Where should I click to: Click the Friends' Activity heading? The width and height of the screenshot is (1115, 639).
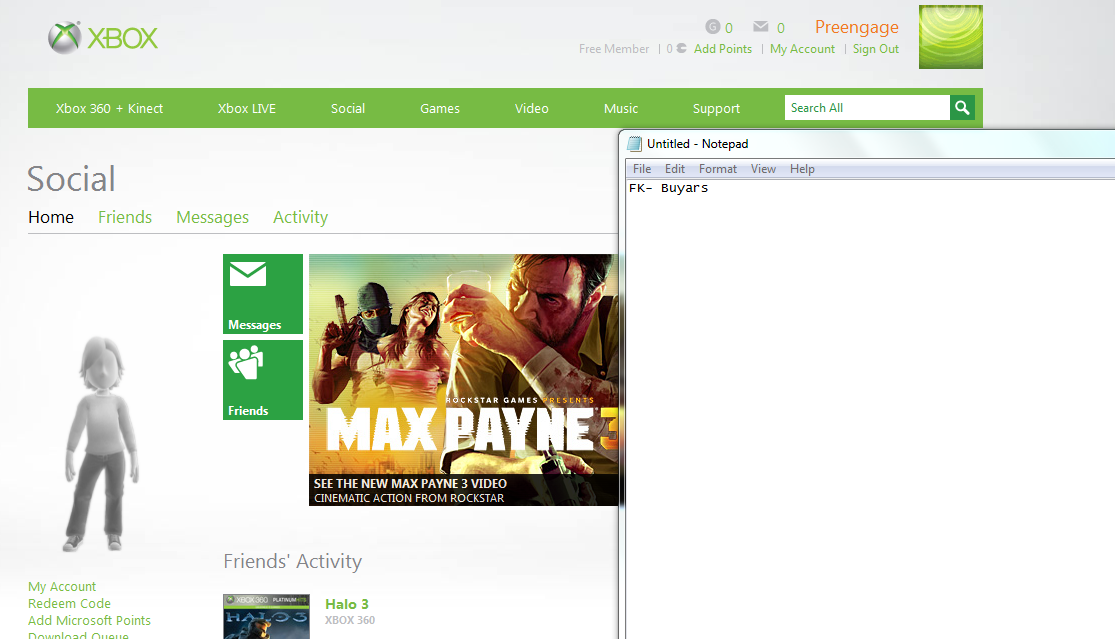tap(293, 562)
